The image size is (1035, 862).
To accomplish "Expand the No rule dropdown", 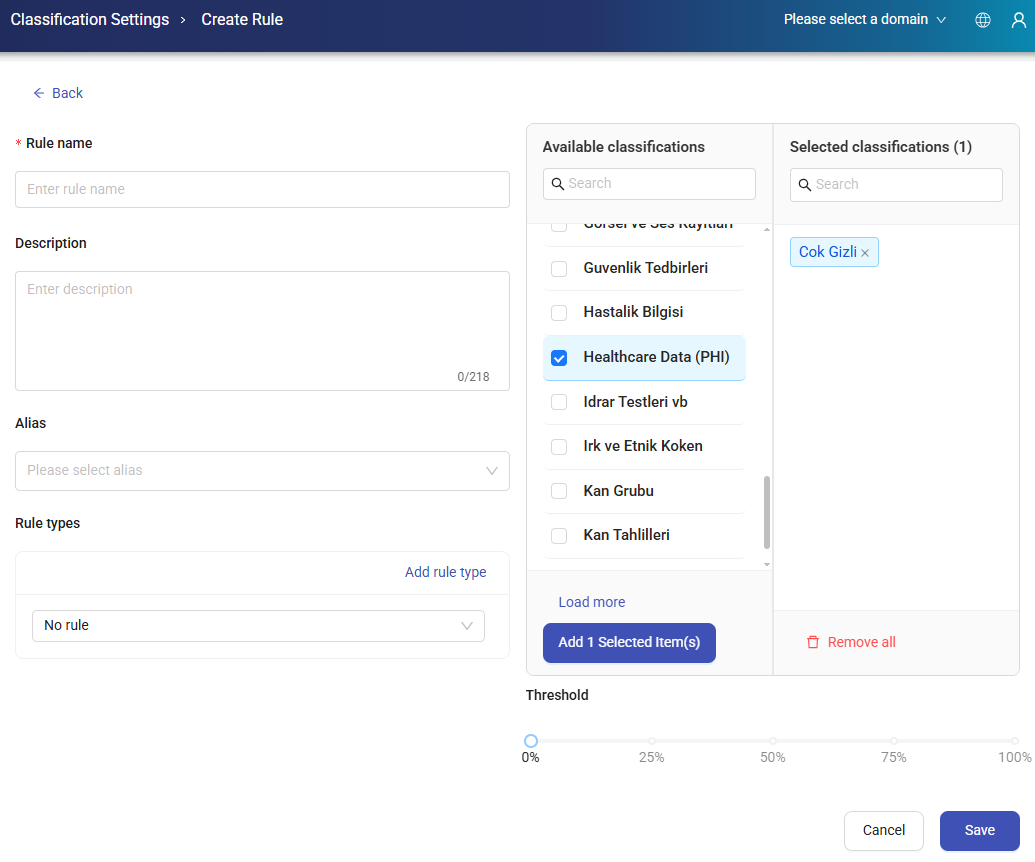I will coord(258,625).
